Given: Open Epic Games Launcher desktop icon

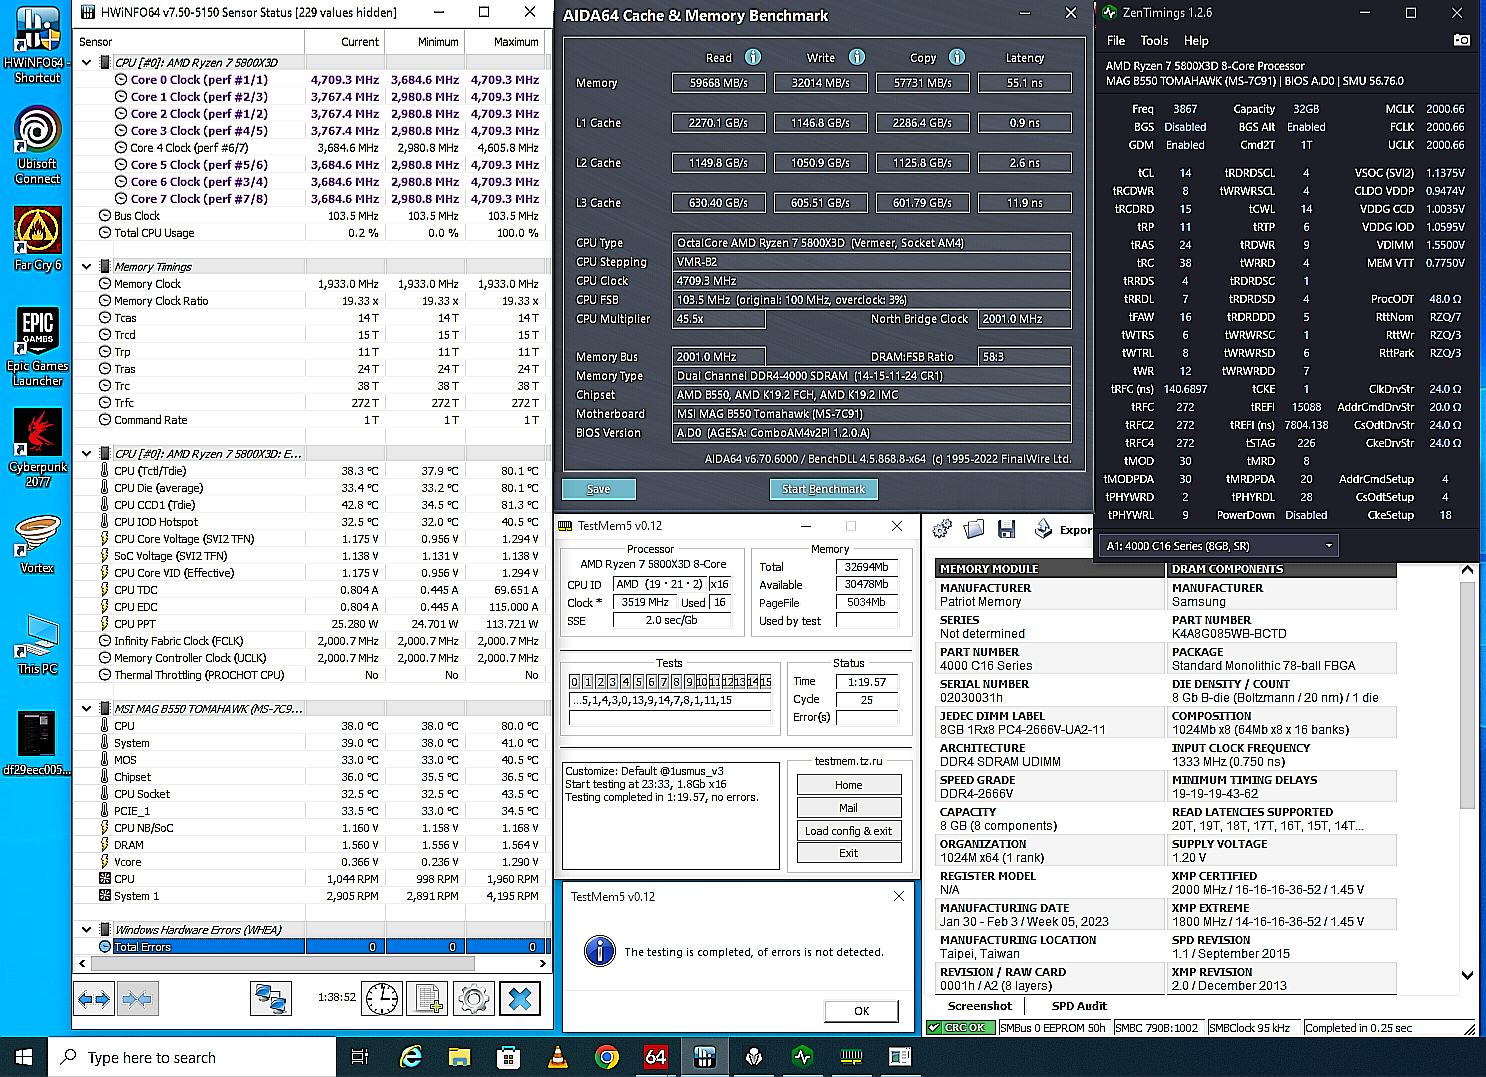Looking at the screenshot, I should point(37,347).
